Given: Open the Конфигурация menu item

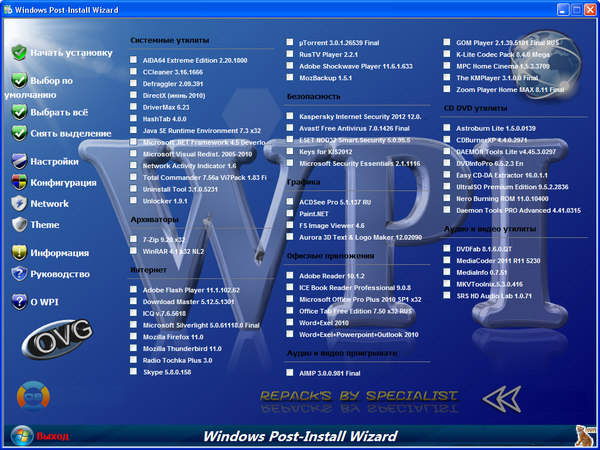Looking at the screenshot, I should (64, 183).
